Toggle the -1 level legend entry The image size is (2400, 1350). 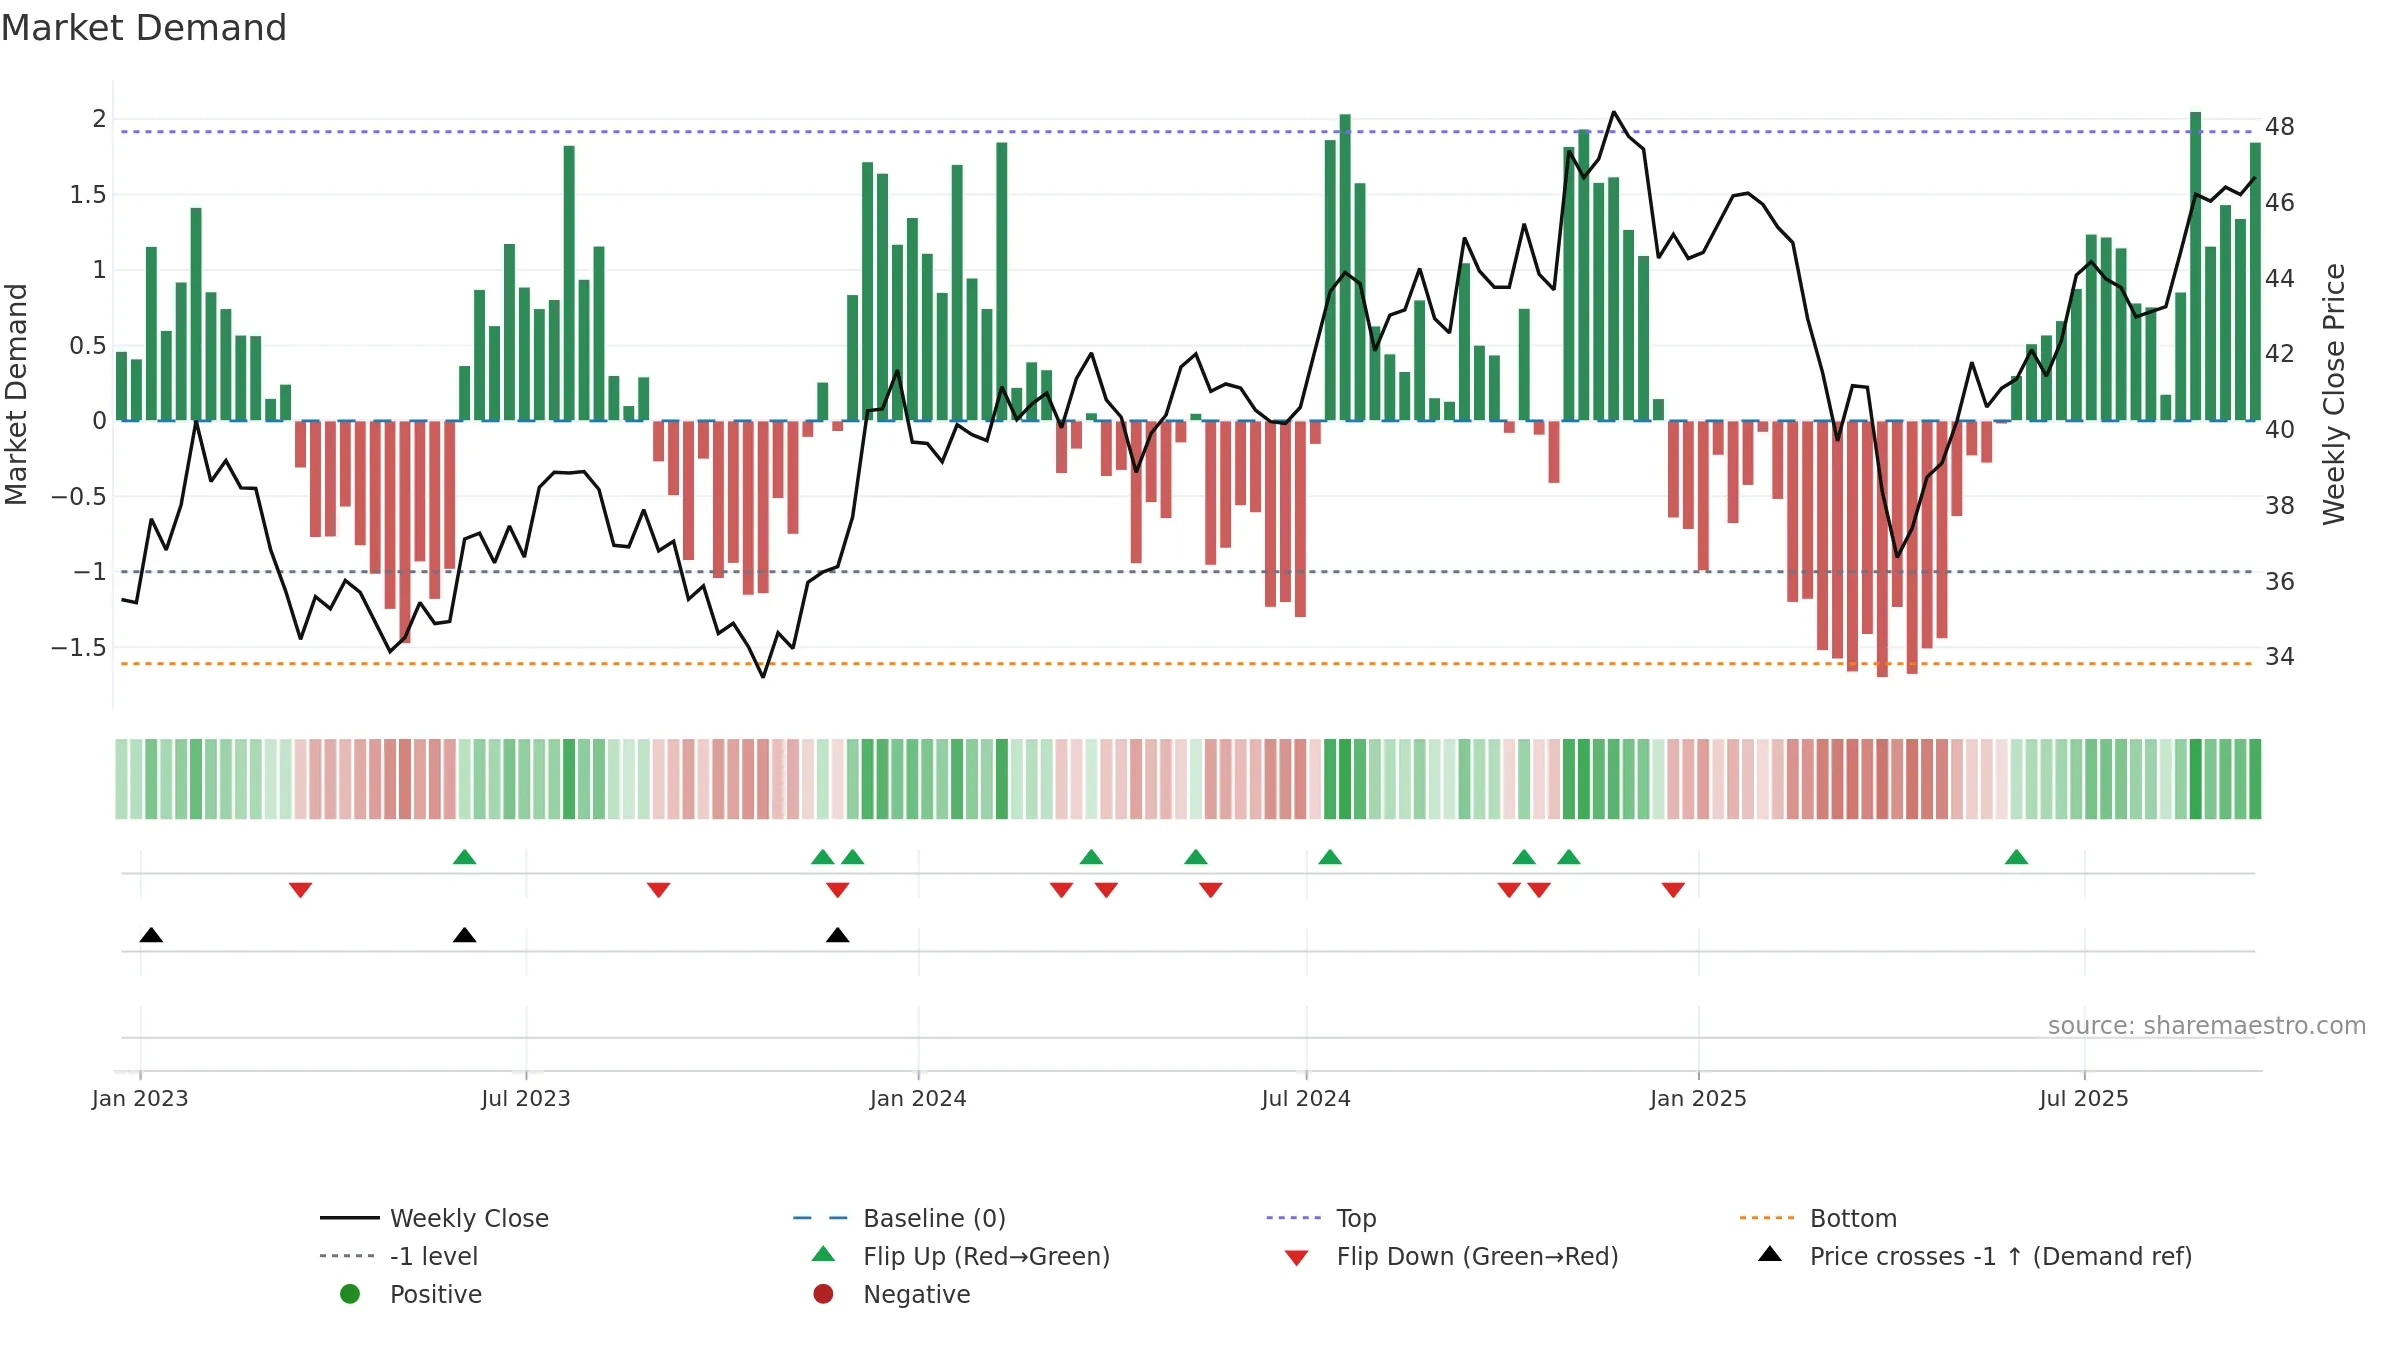399,1256
